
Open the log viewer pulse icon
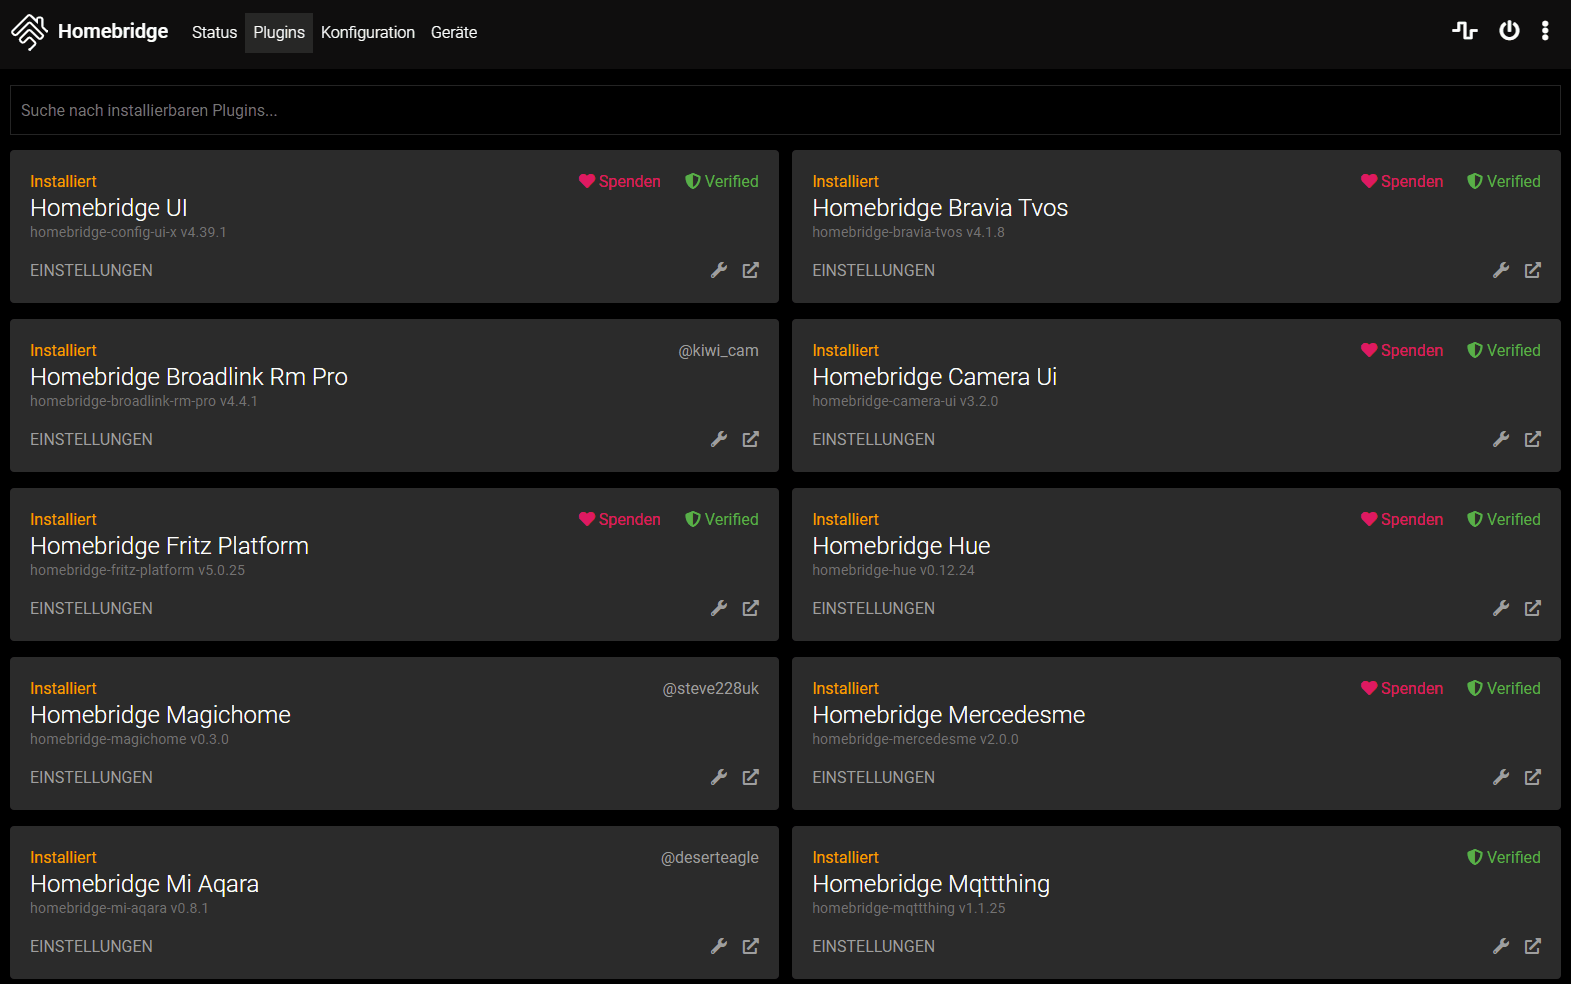(x=1465, y=31)
